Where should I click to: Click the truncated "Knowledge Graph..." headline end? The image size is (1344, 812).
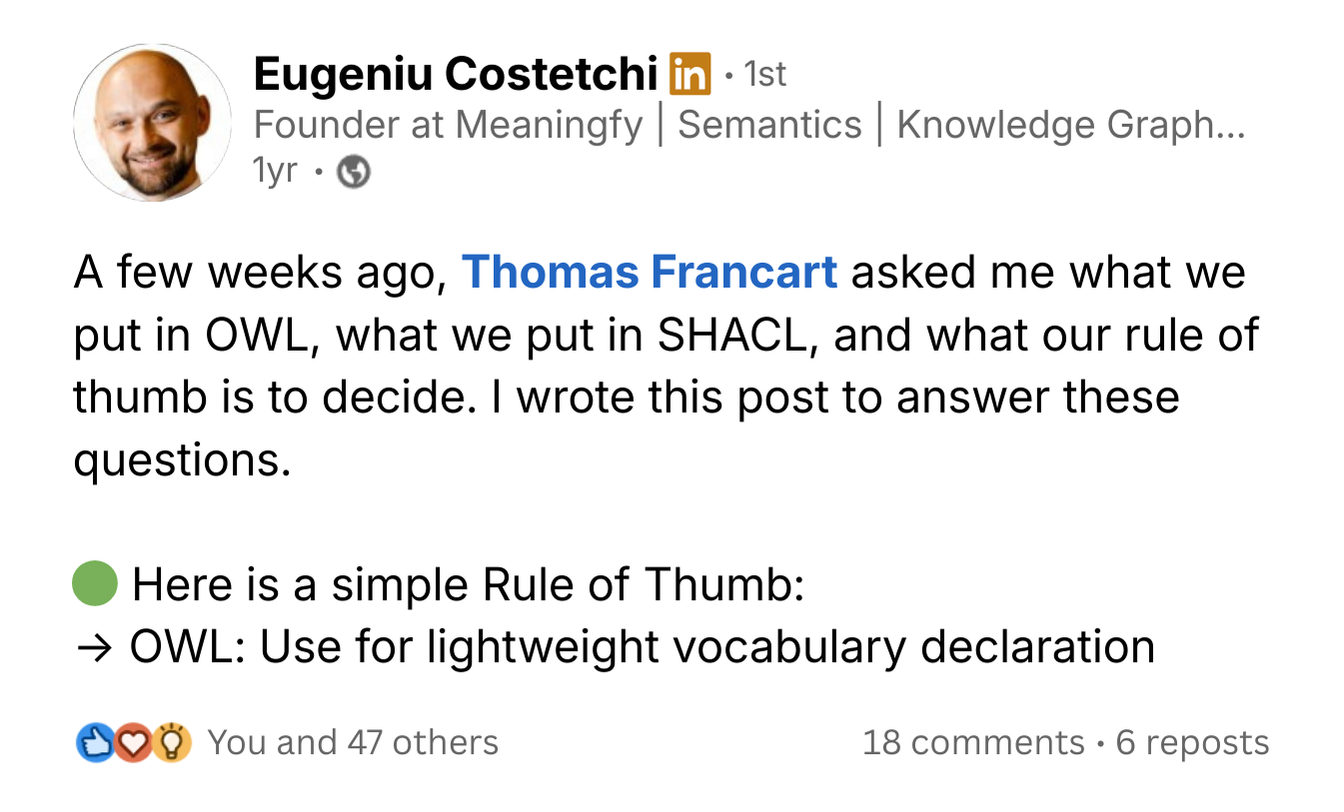(x=1070, y=125)
